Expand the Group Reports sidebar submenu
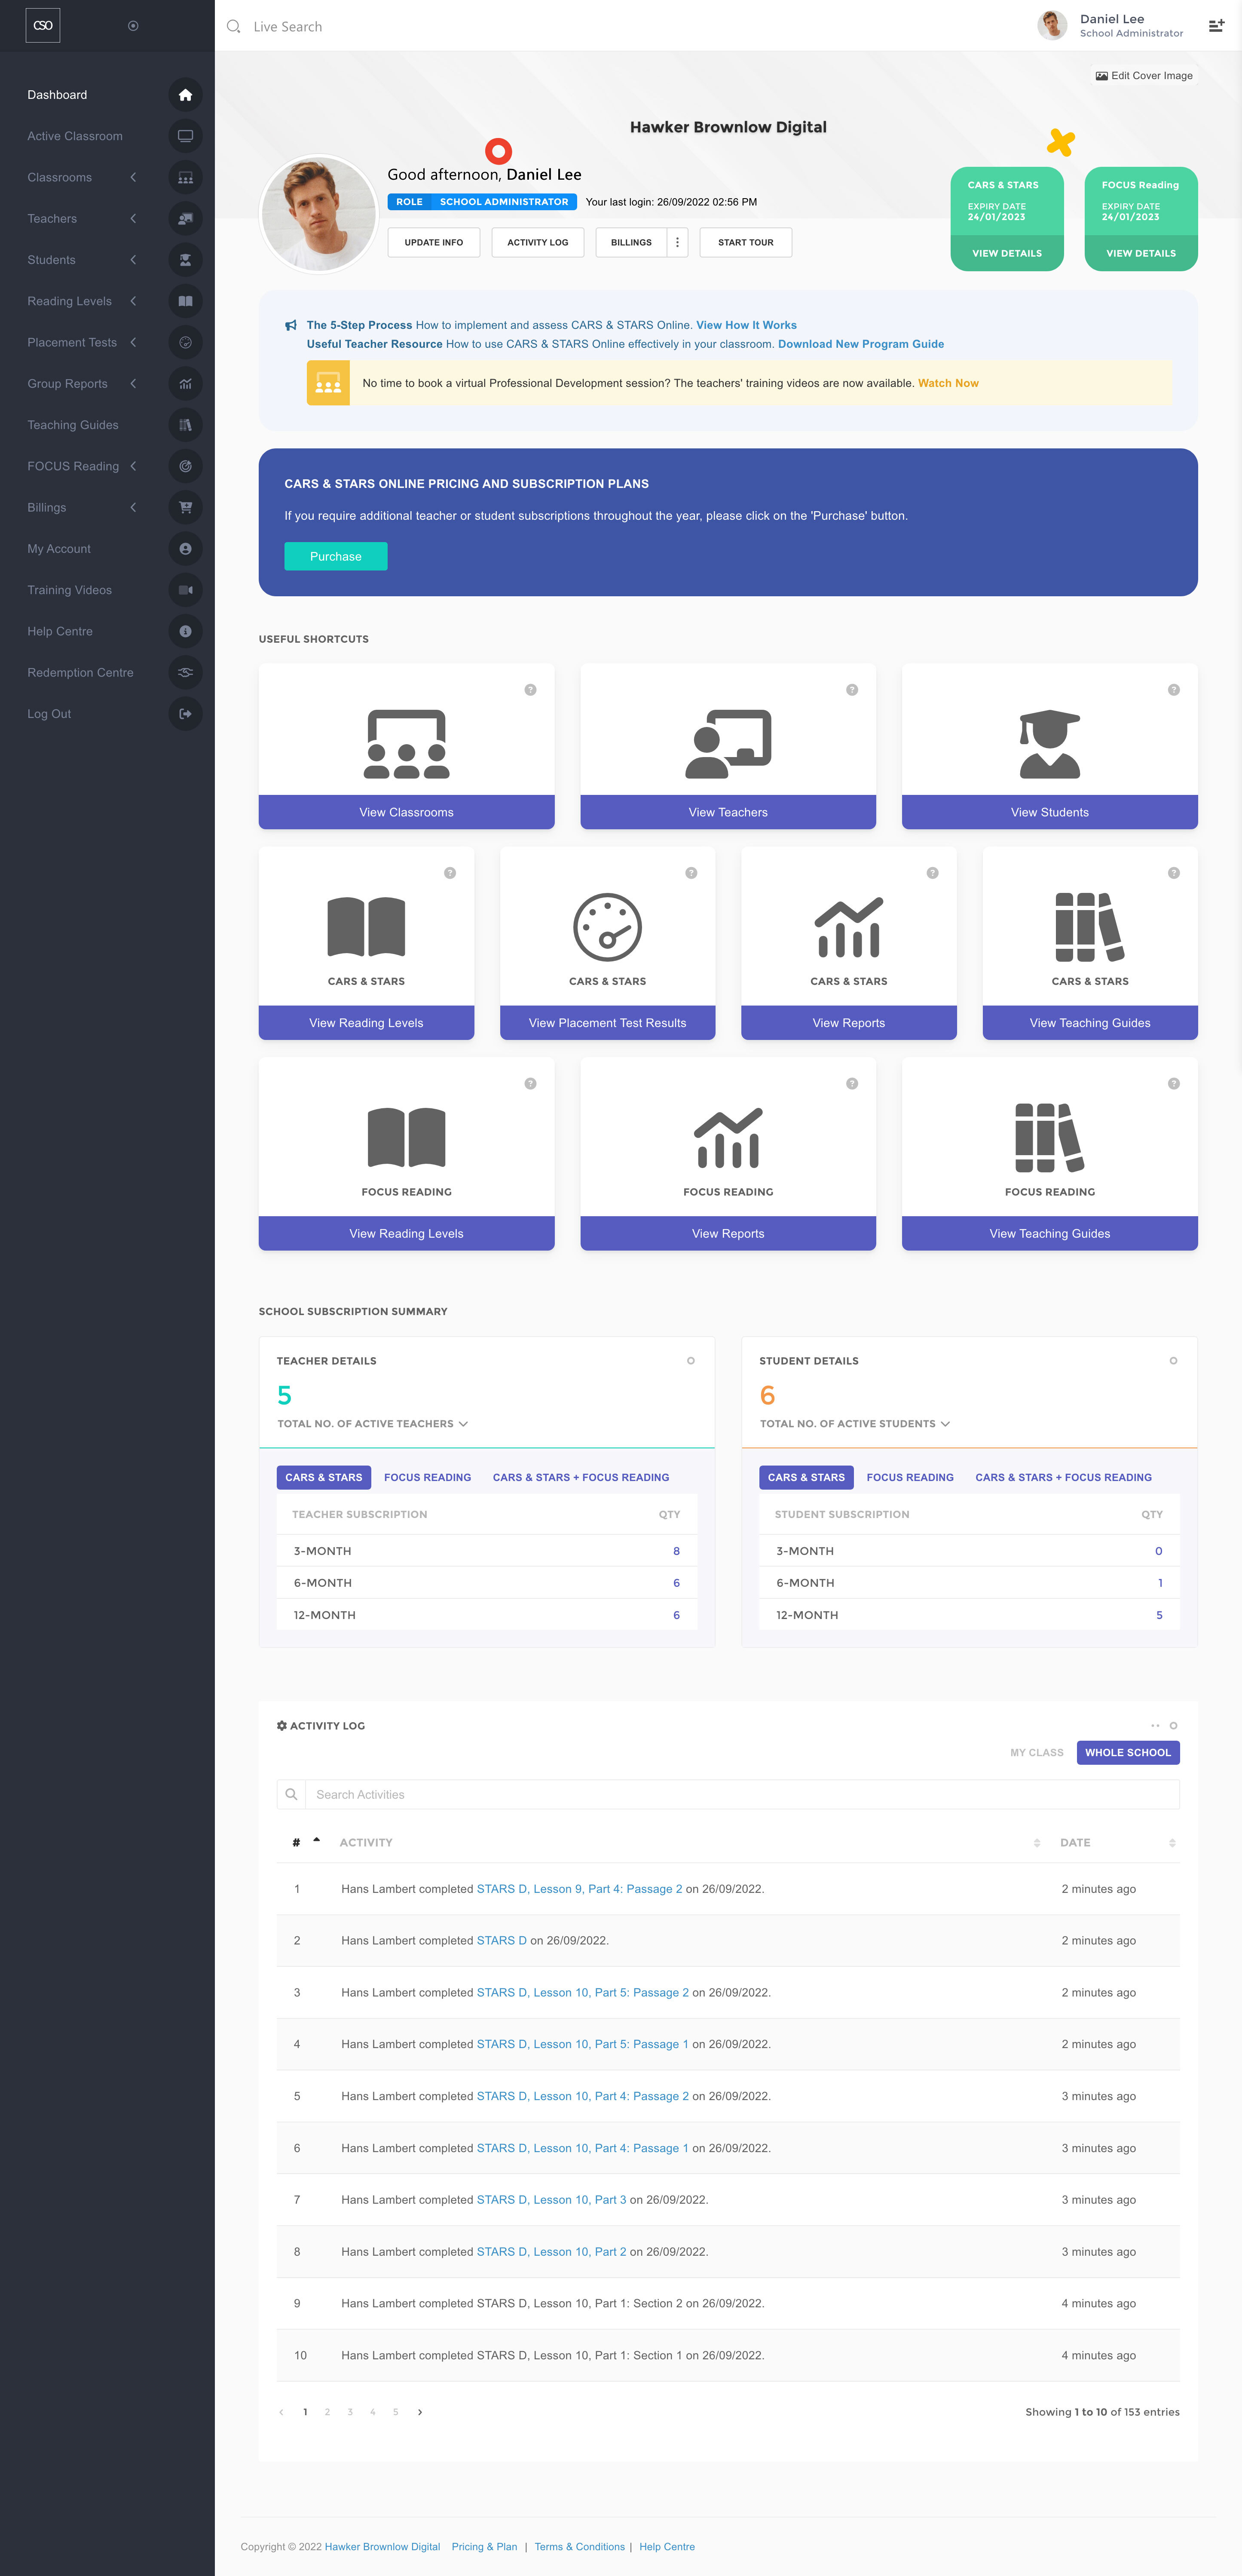1242x2576 pixels. (133, 384)
